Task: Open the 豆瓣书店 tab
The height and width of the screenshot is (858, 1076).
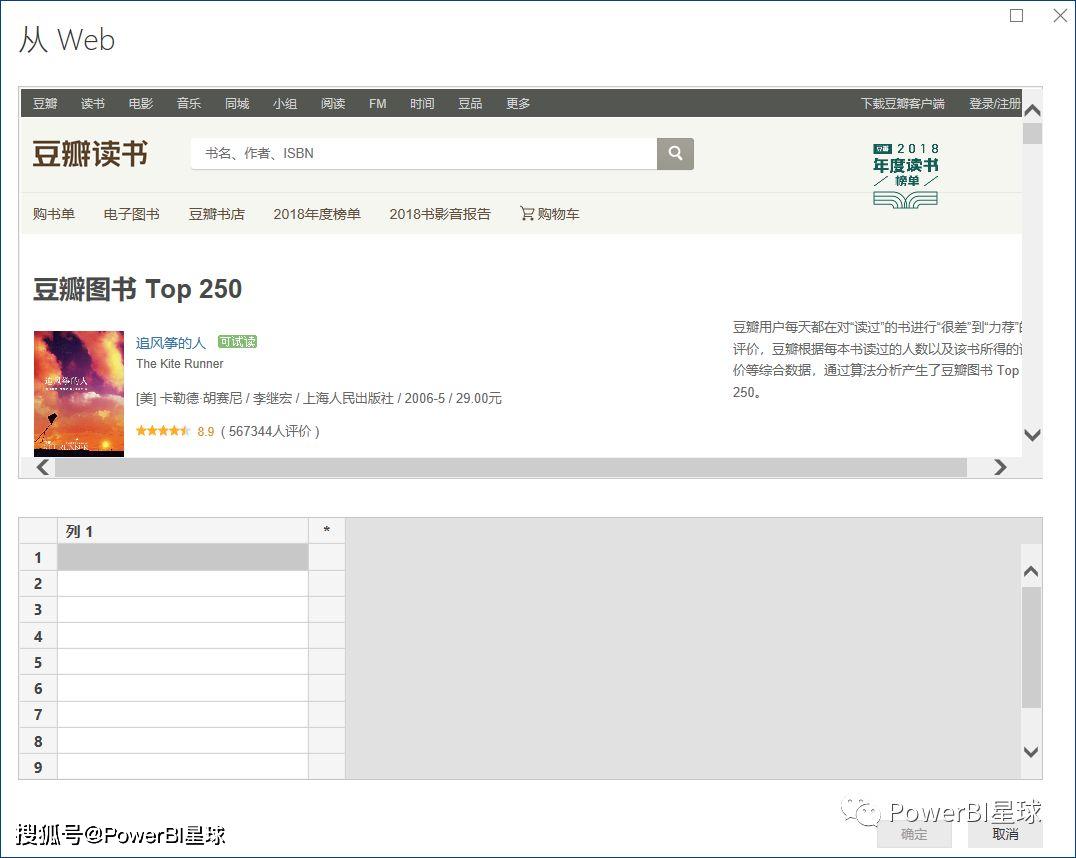Action: tap(216, 214)
